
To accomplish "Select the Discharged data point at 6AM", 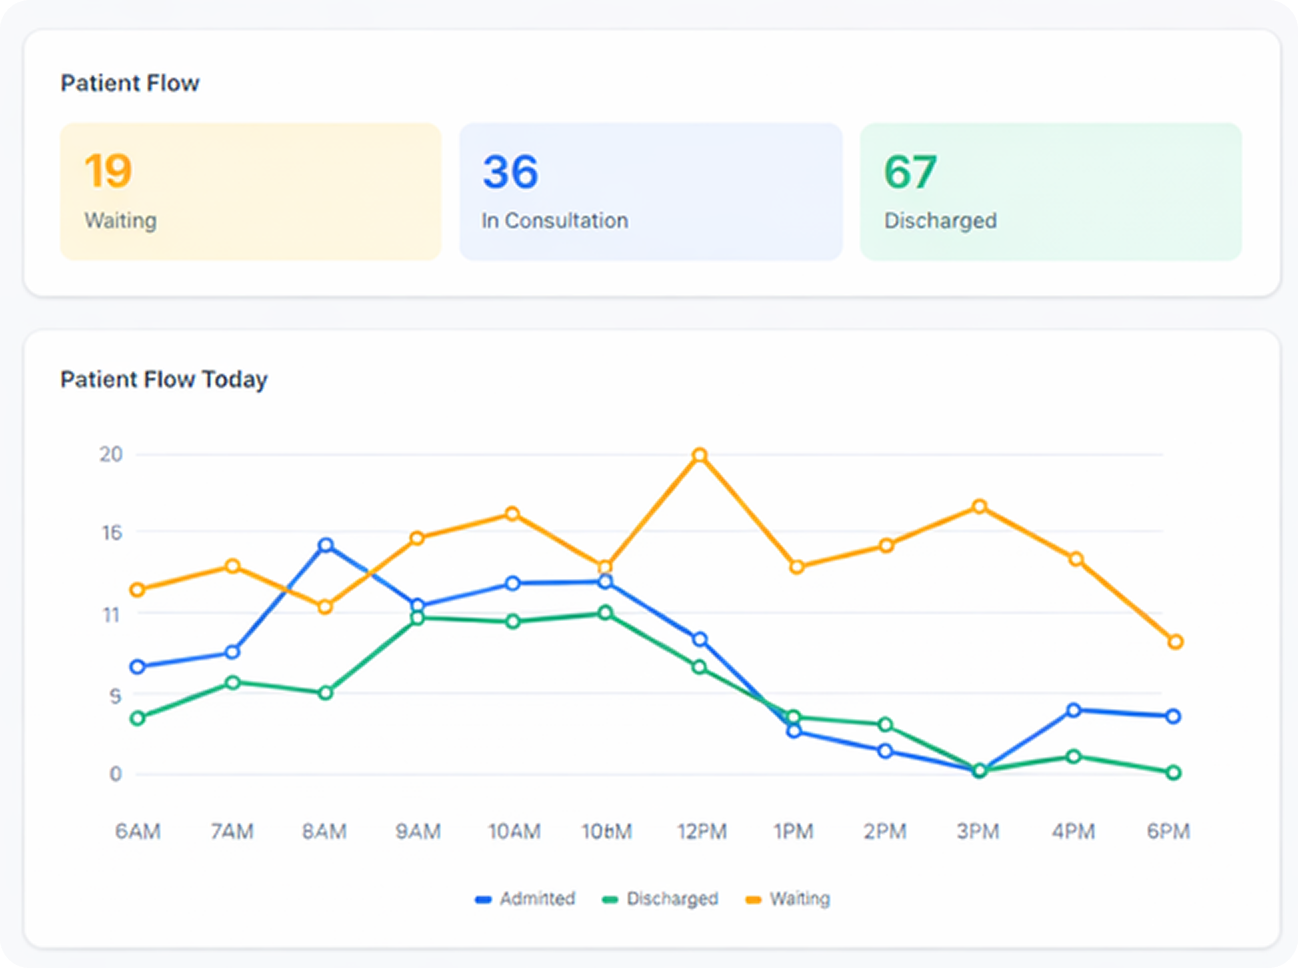I will 138,718.
